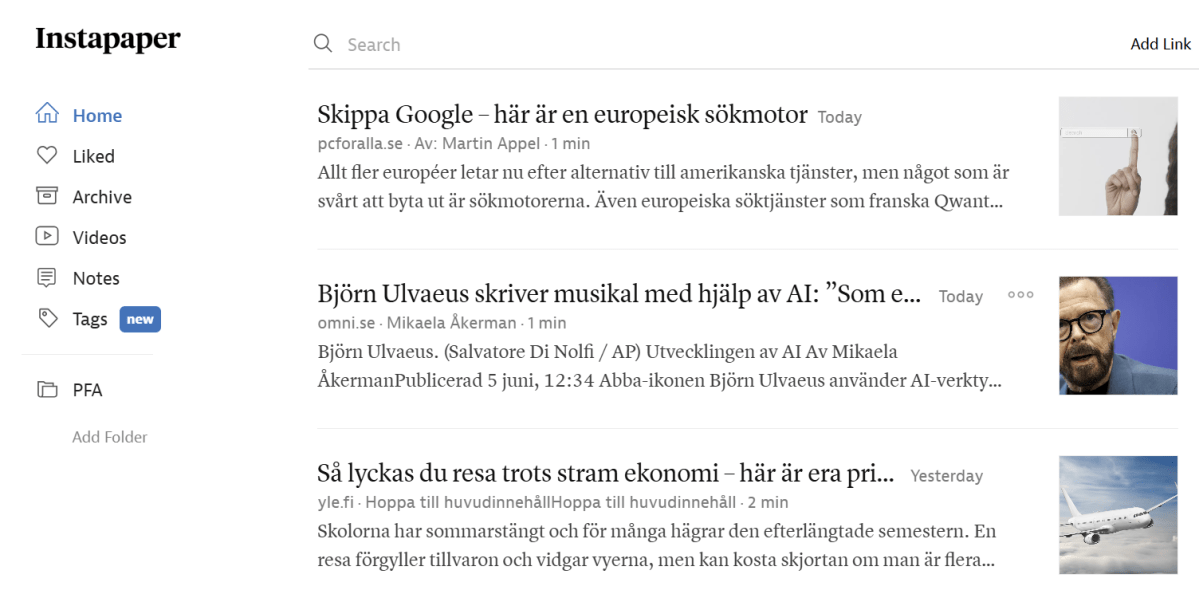Click the Liked heart icon
Image resolution: width=1199 pixels, height=590 pixels.
point(47,156)
